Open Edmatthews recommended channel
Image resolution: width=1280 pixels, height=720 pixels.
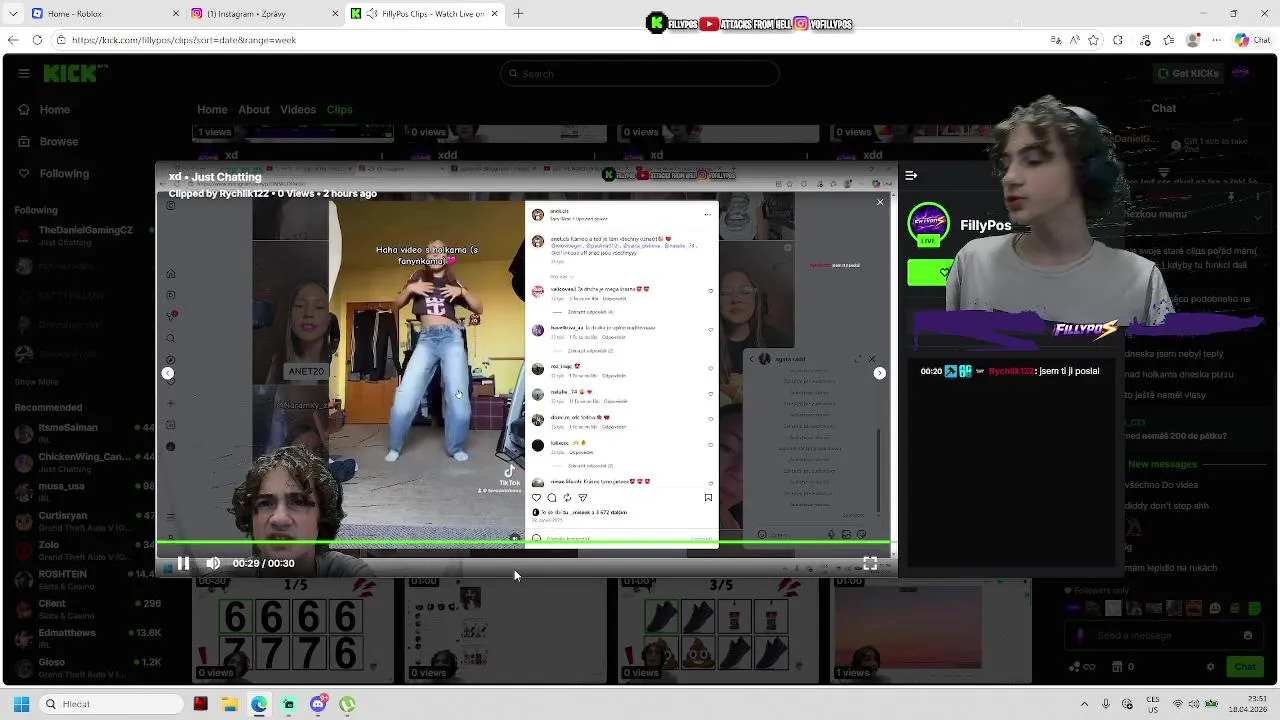(x=85, y=638)
